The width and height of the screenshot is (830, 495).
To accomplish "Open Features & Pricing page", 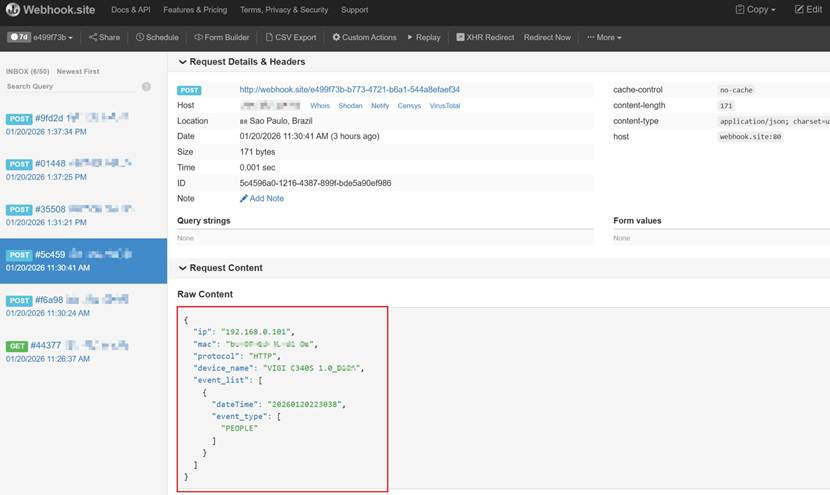I will (195, 10).
